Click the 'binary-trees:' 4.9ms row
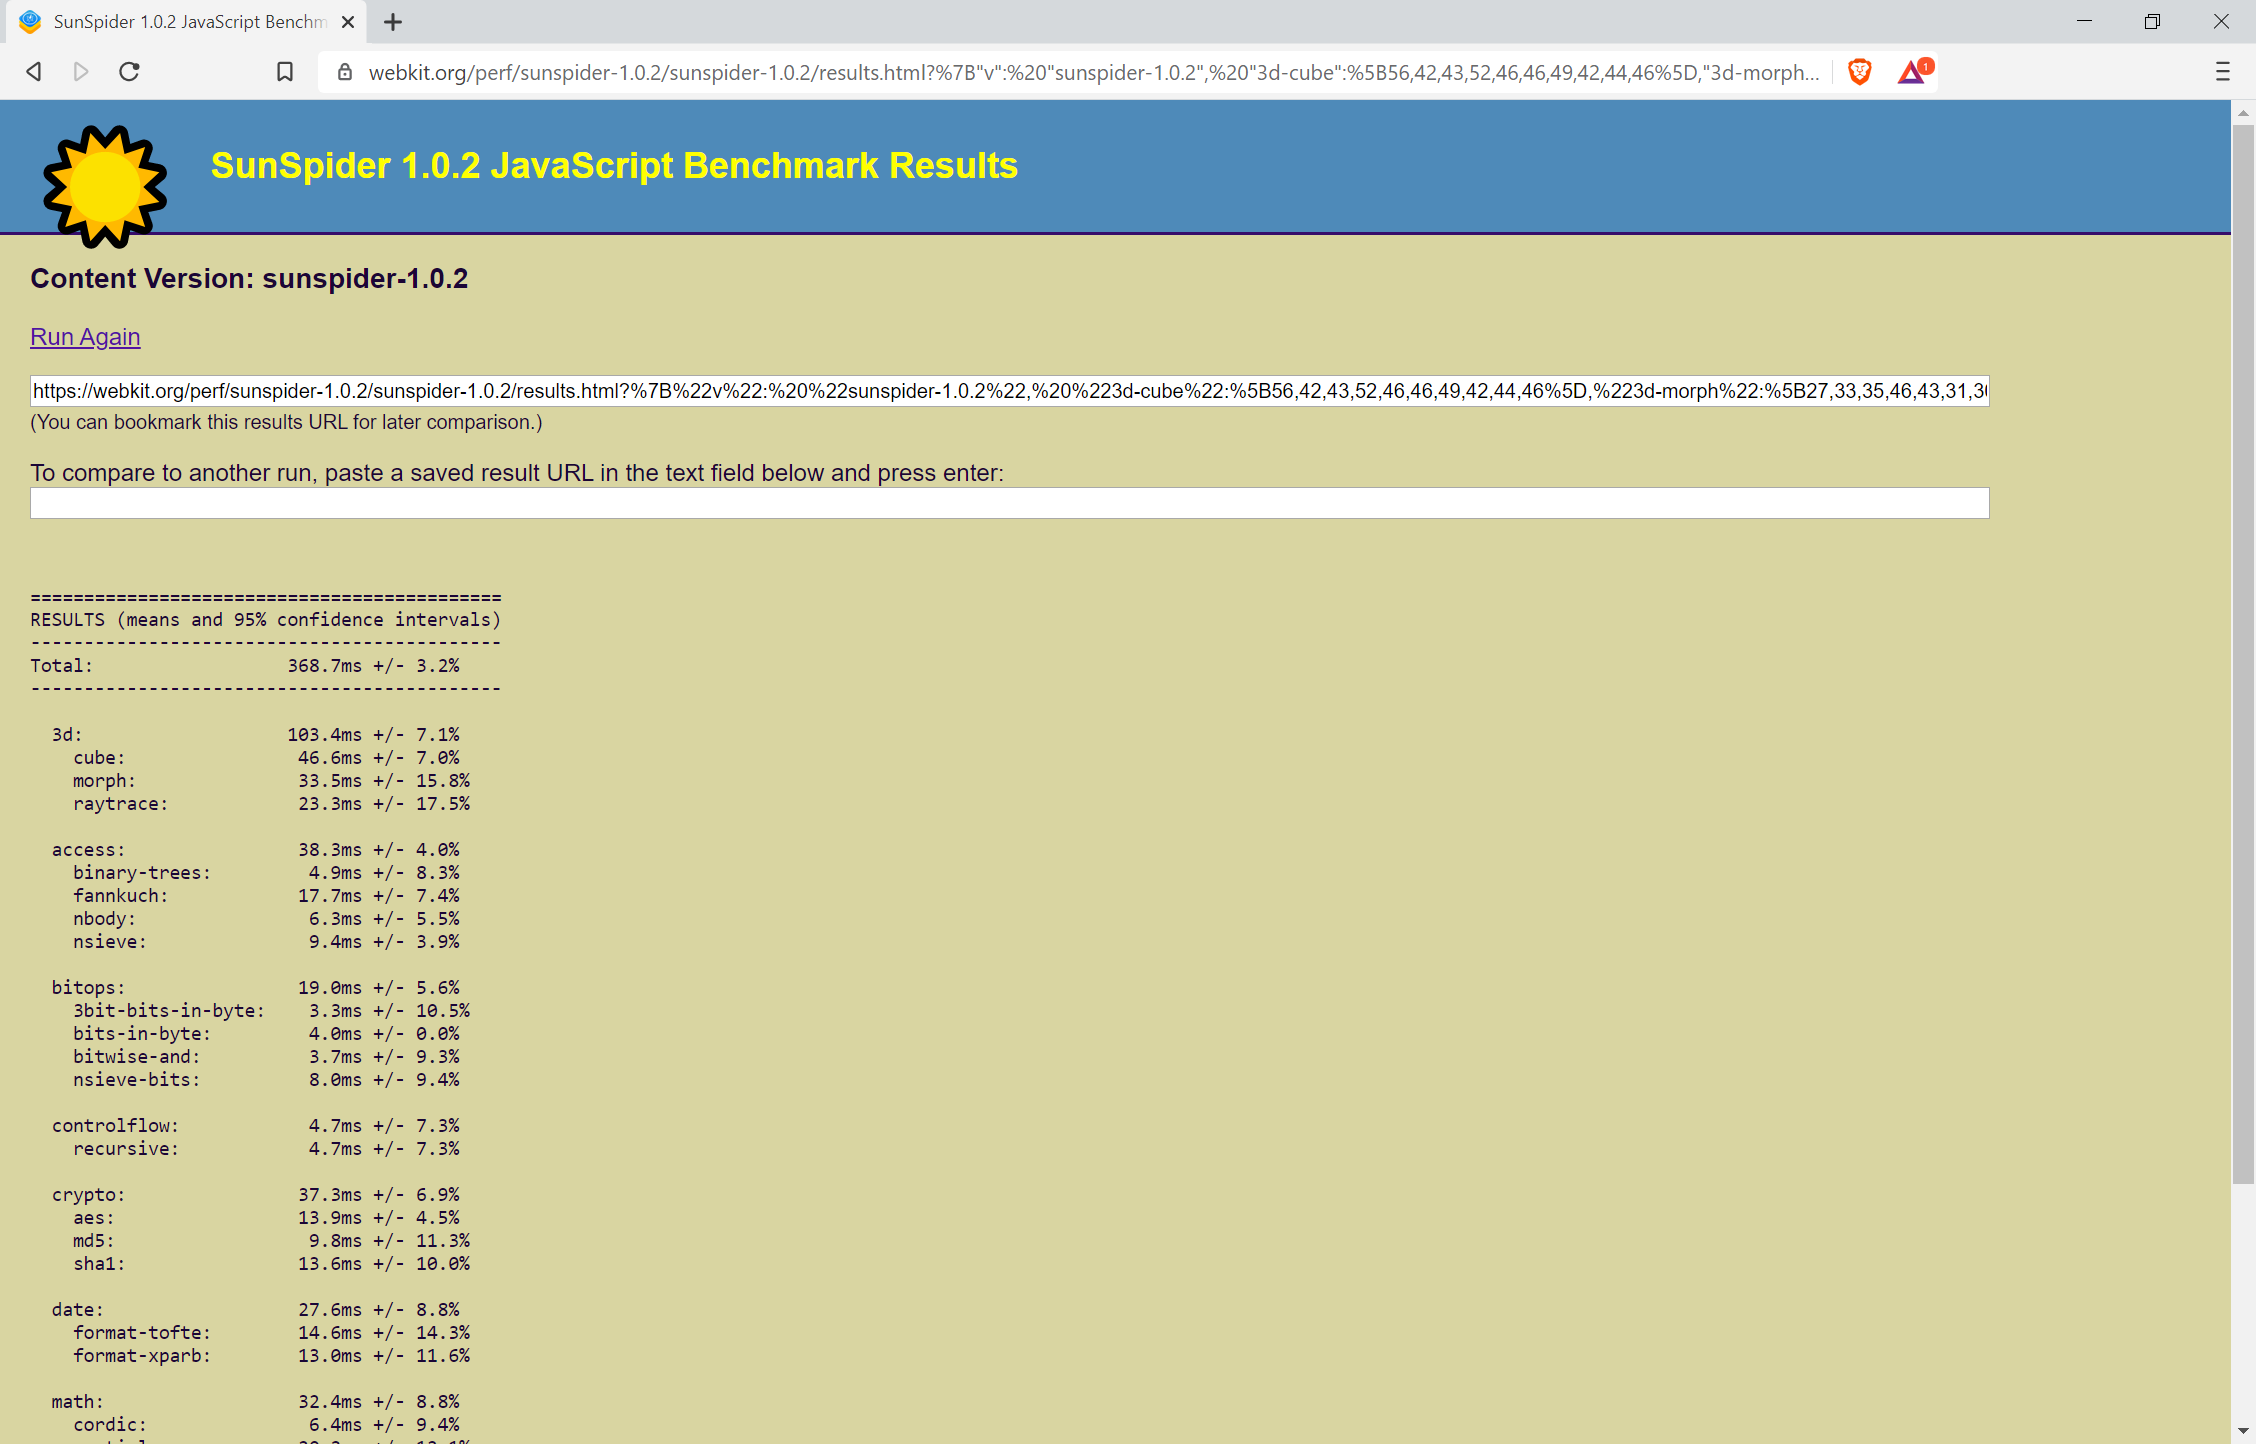 pyautogui.click(x=266, y=873)
